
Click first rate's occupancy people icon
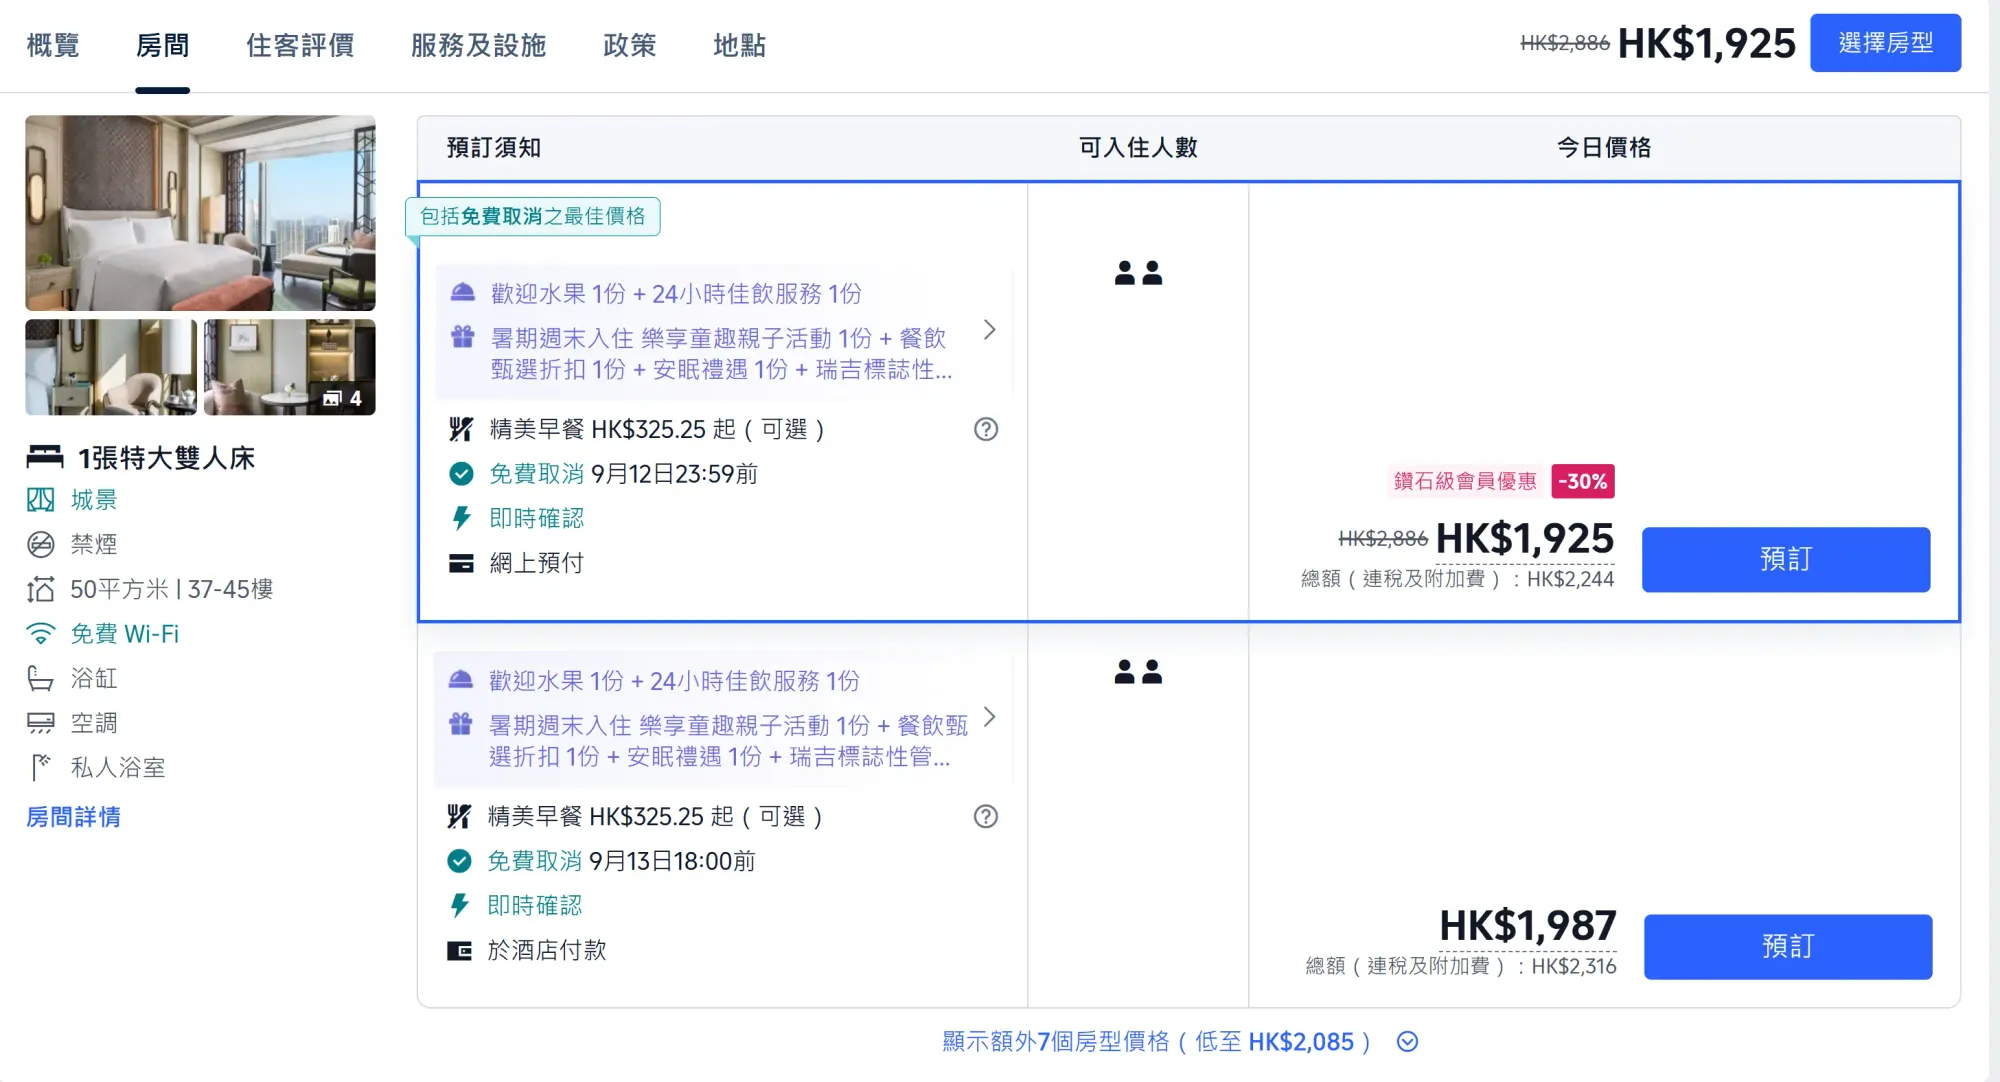(1138, 273)
